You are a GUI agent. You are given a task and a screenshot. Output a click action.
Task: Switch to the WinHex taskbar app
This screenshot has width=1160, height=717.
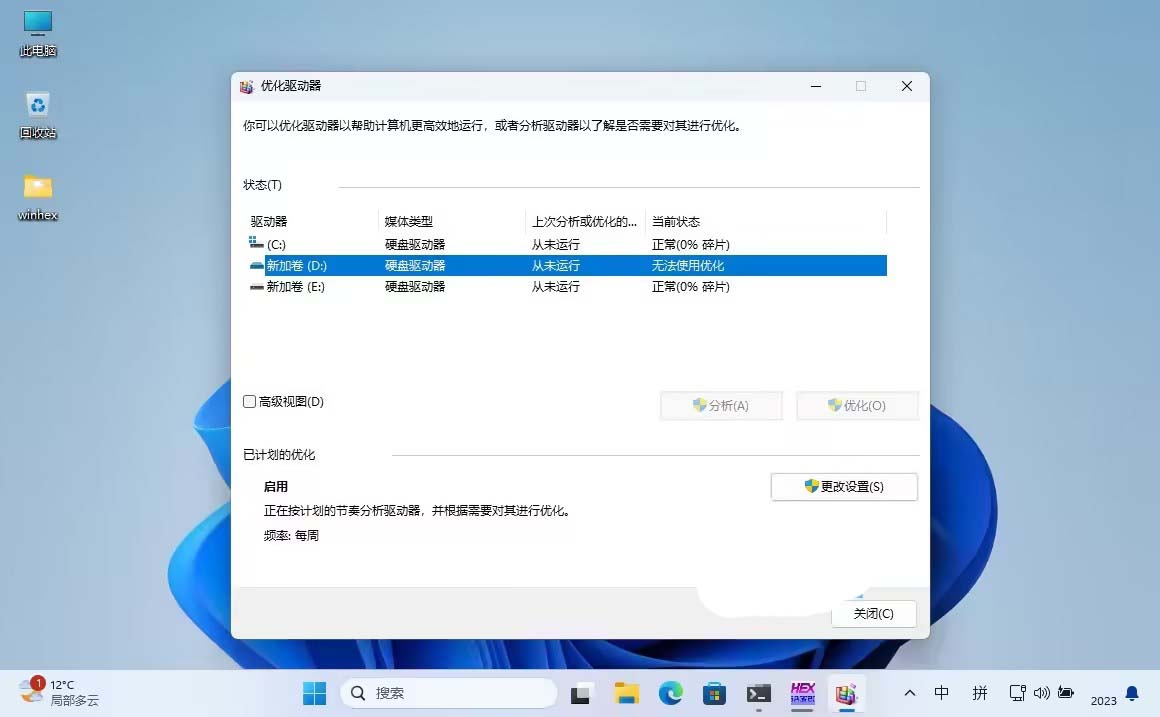pyautogui.click(x=803, y=693)
